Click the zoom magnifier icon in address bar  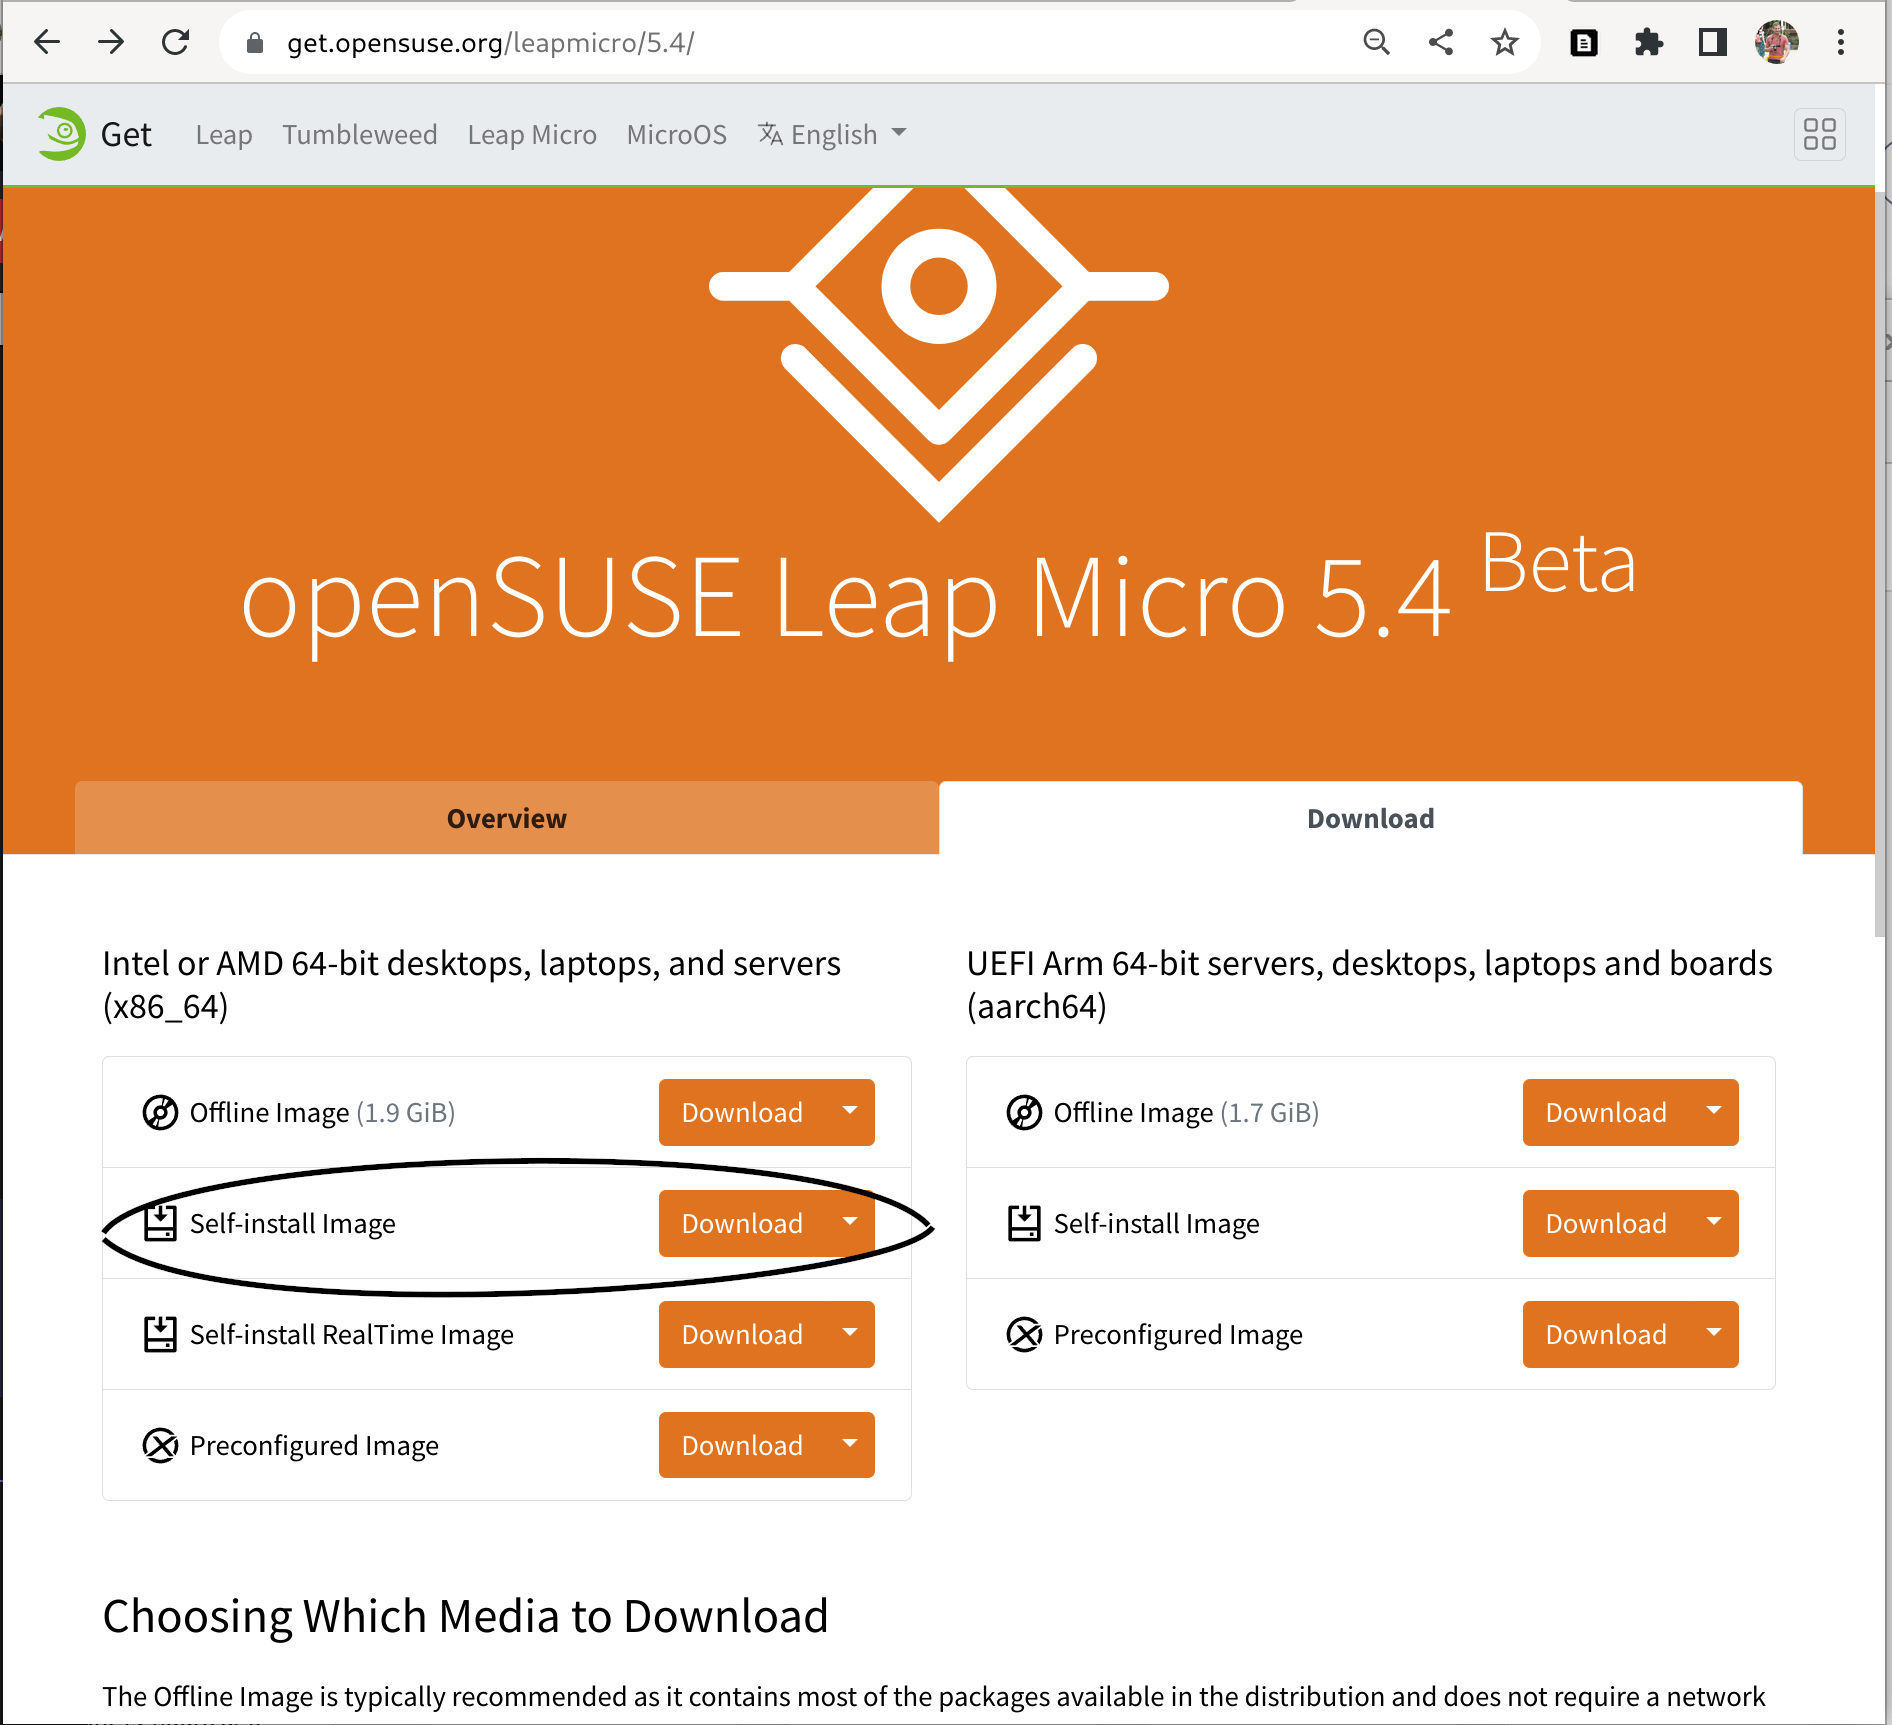tap(1377, 42)
